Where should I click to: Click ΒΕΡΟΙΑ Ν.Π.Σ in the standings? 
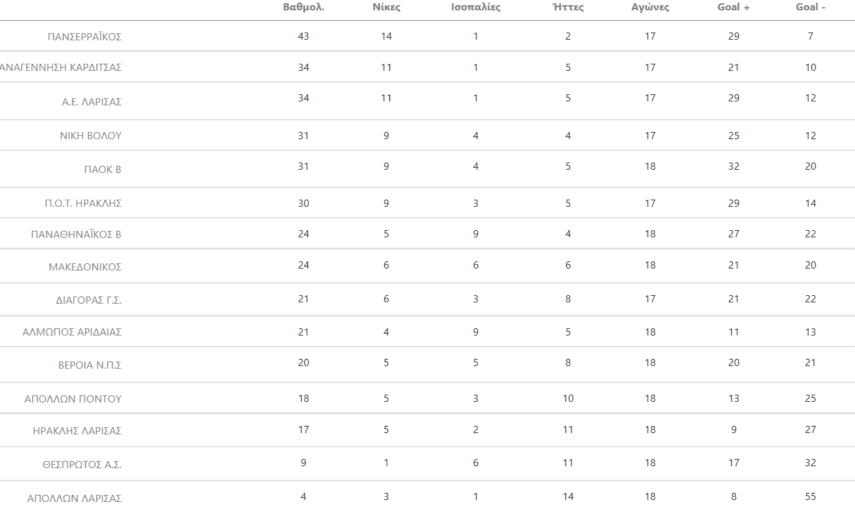pos(94,366)
